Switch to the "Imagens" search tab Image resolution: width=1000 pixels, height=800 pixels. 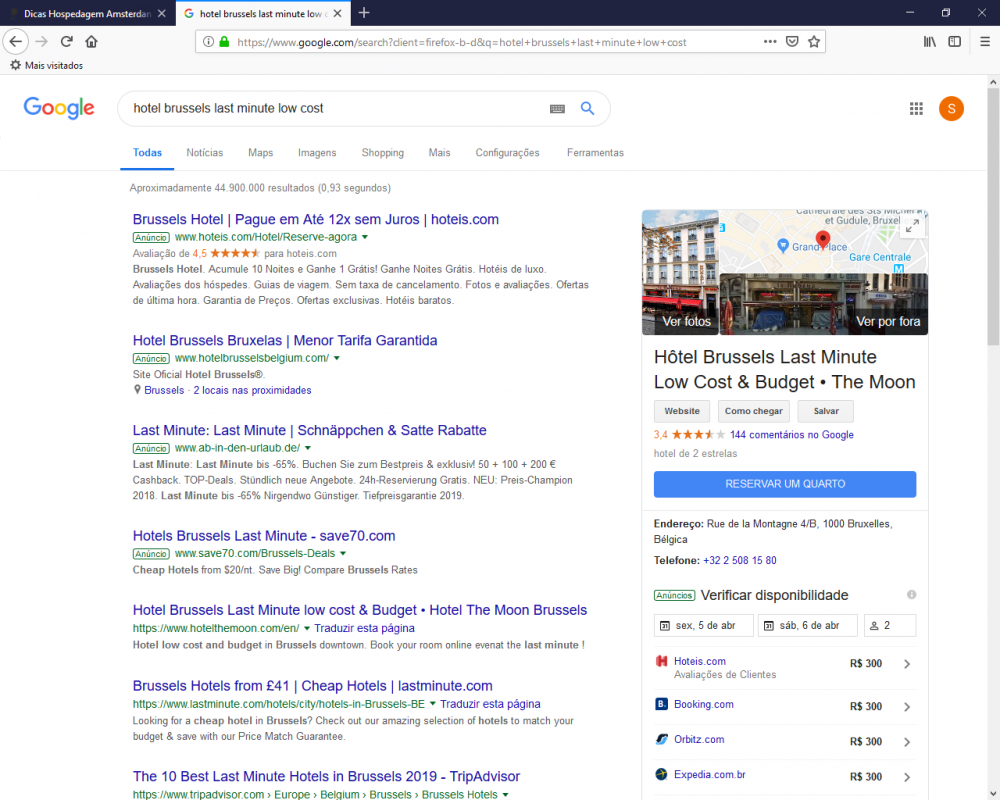[x=317, y=153]
